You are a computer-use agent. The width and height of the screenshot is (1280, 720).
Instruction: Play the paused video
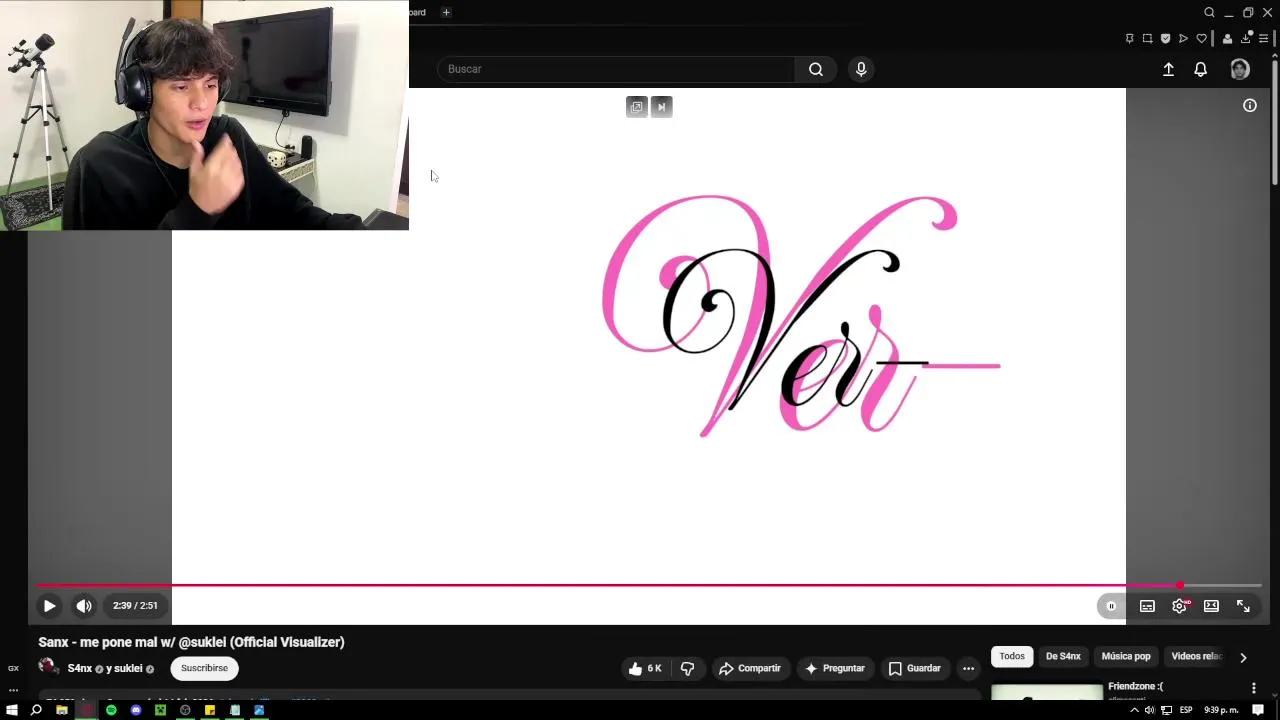(x=49, y=605)
